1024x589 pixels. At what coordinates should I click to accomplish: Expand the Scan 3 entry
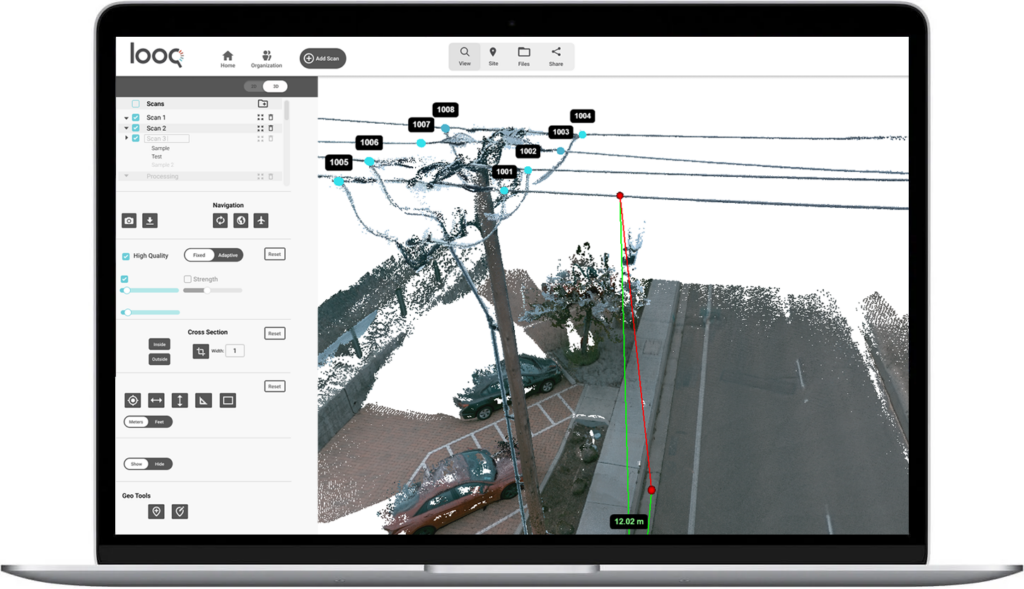click(126, 137)
